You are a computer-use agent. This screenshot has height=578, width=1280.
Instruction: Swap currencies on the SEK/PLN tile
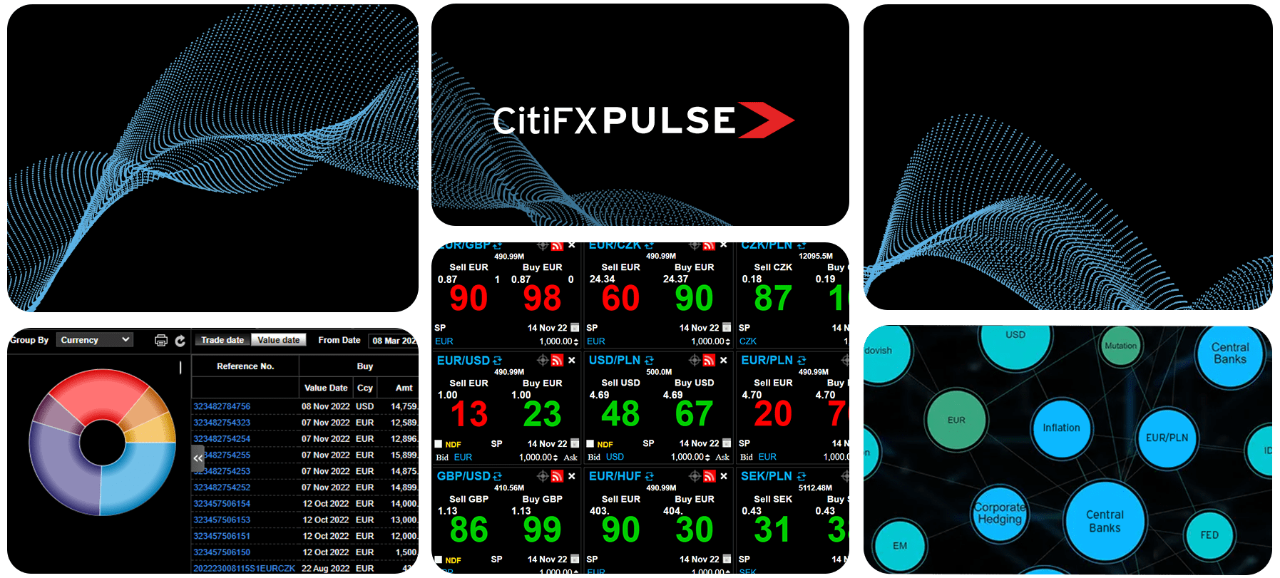801,476
